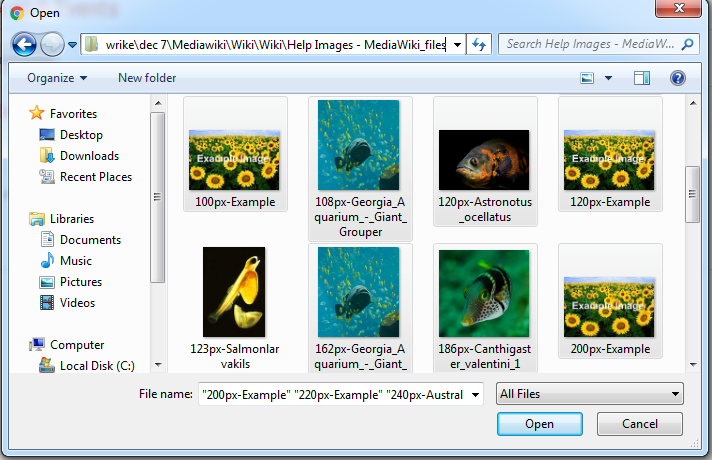The height and width of the screenshot is (460, 712).
Task: Click the Videos filmstrip icon
Action: pyautogui.click(x=47, y=303)
